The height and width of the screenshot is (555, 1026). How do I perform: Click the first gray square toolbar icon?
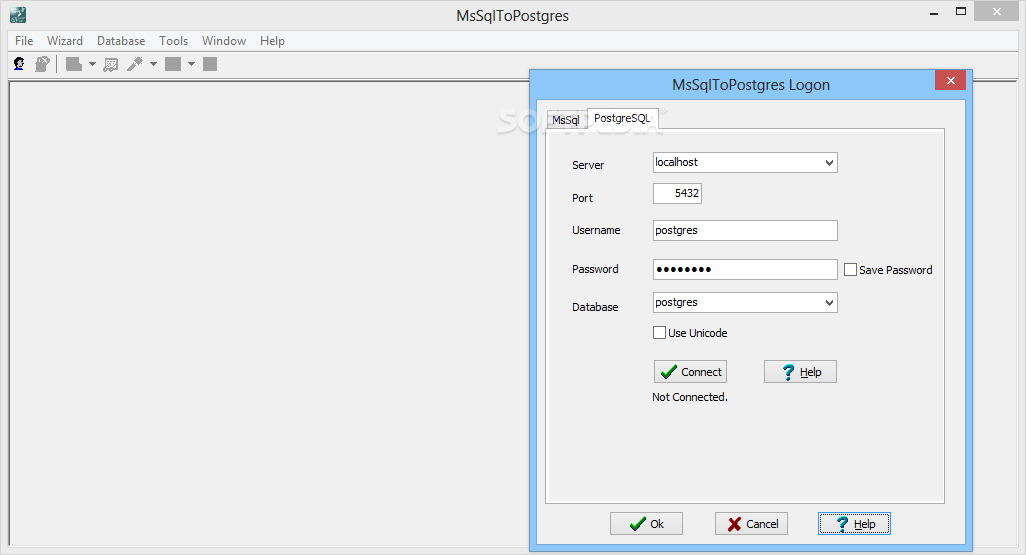point(173,63)
